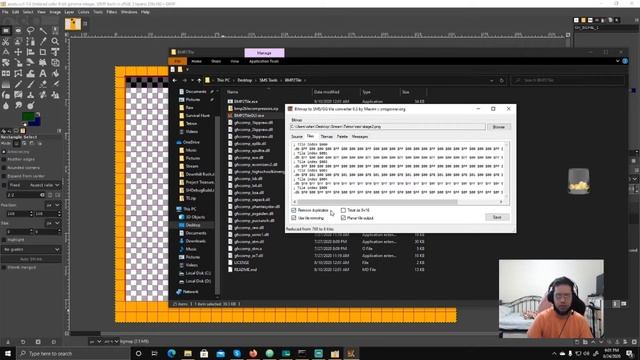This screenshot has width=640, height=360.
Task: Click Explorer back navigation arrow
Action: coord(175,80)
